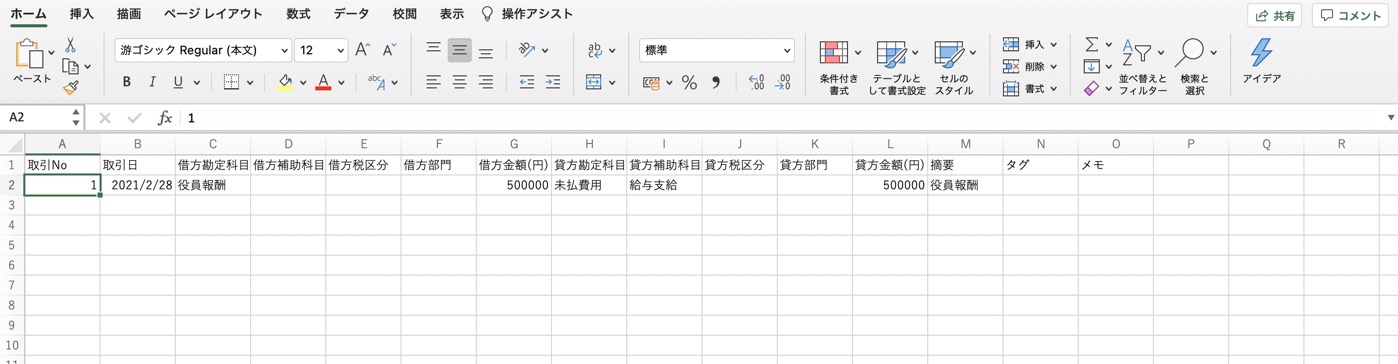Open the font name combo box
1398x364 pixels.
click(203, 50)
